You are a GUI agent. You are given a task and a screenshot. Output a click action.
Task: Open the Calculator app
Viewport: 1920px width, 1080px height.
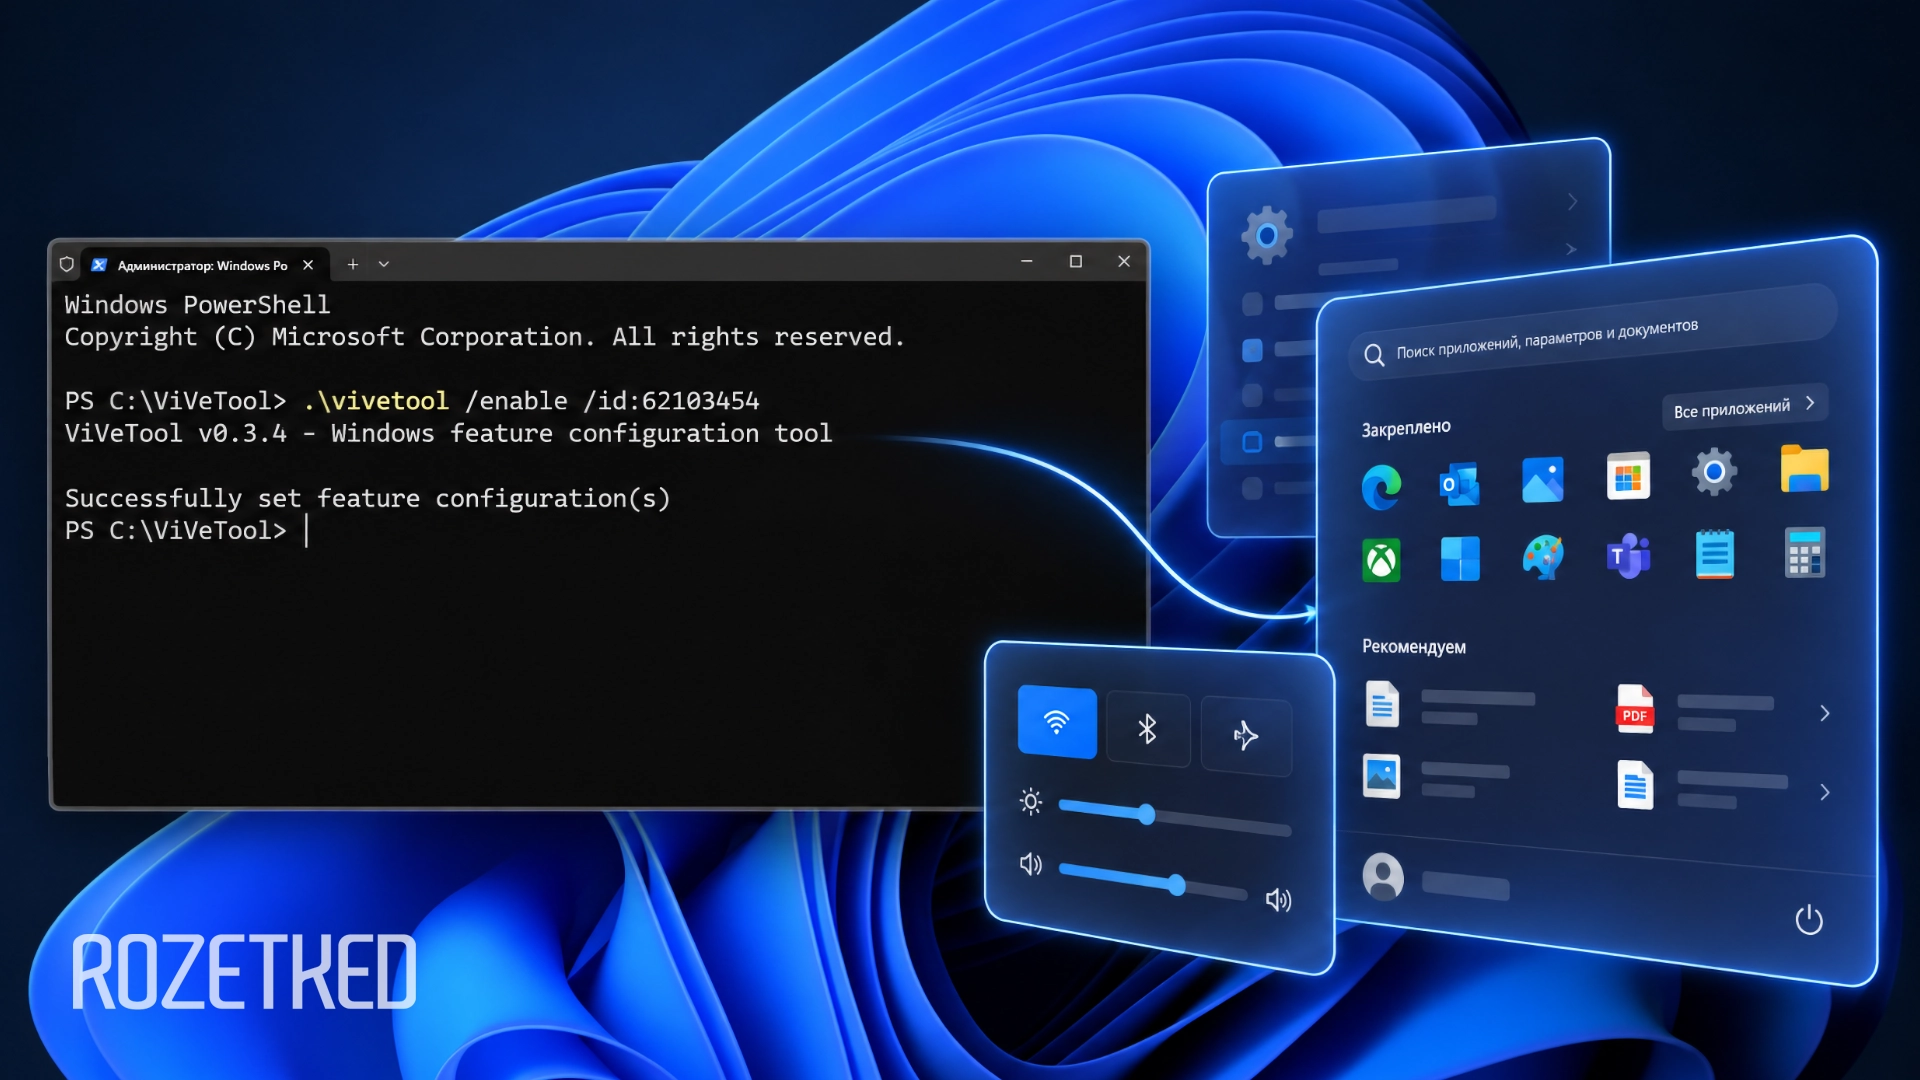point(1804,552)
